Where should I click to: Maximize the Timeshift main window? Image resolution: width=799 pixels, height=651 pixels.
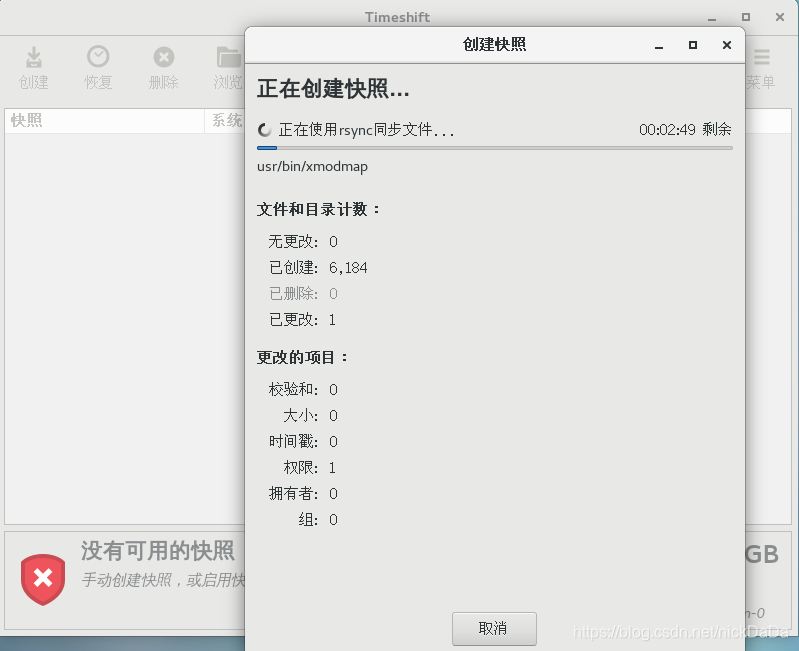click(745, 17)
